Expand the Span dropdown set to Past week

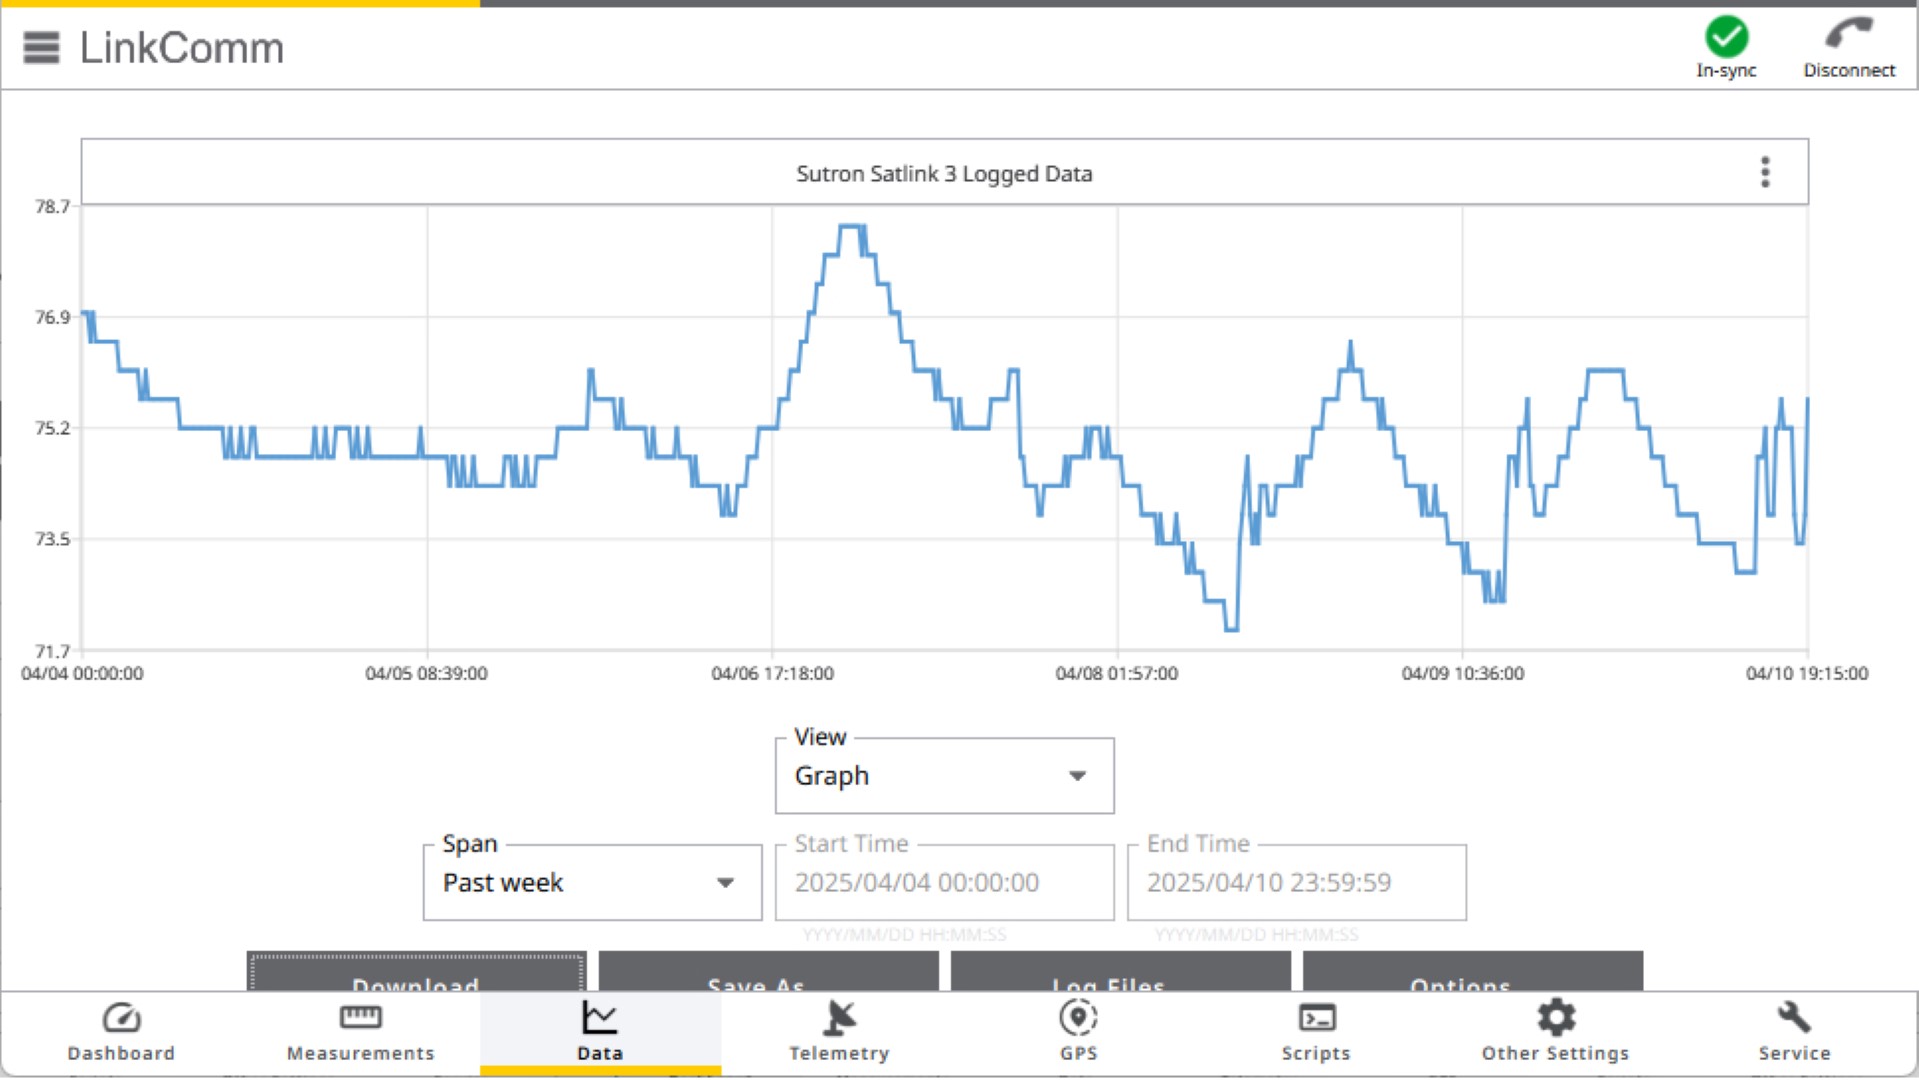592,883
